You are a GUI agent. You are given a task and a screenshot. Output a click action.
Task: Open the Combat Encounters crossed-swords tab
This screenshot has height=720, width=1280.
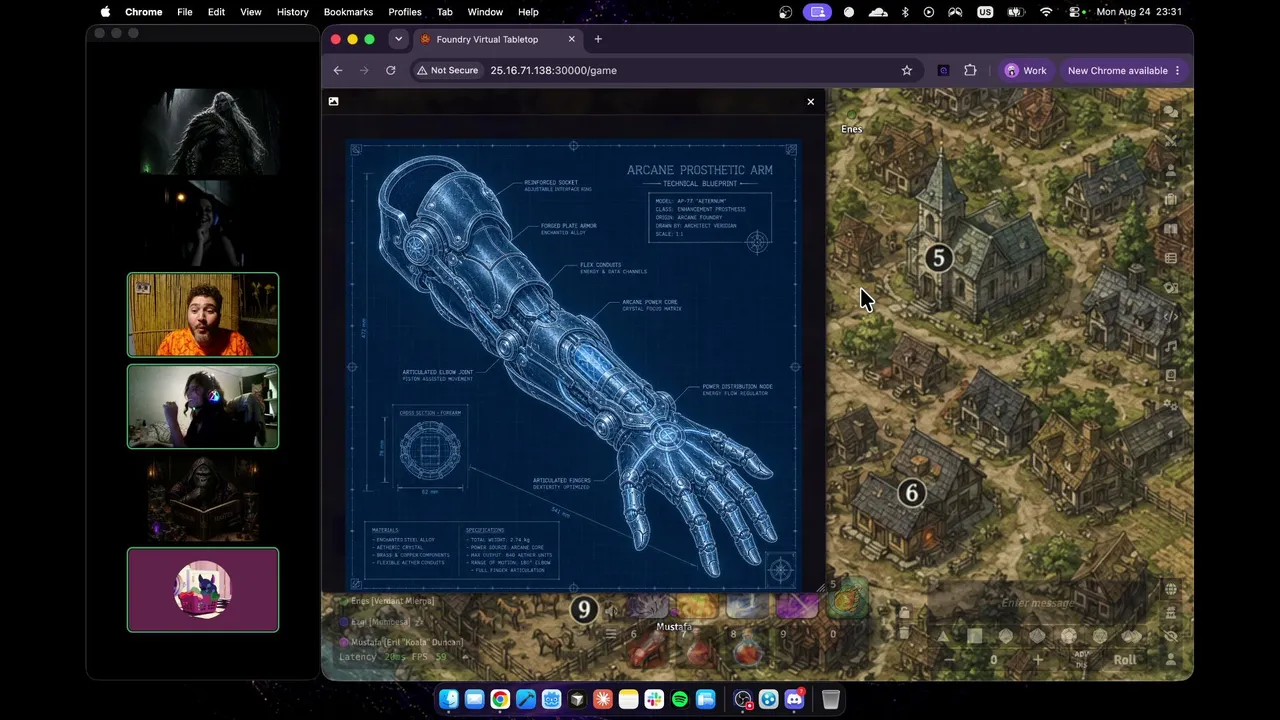click(1171, 141)
